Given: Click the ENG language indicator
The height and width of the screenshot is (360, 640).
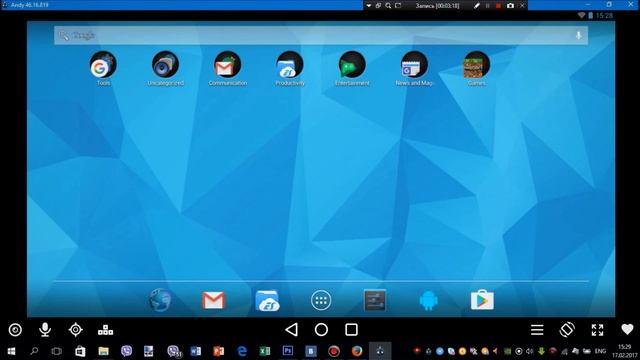Looking at the screenshot, I should click(600, 351).
